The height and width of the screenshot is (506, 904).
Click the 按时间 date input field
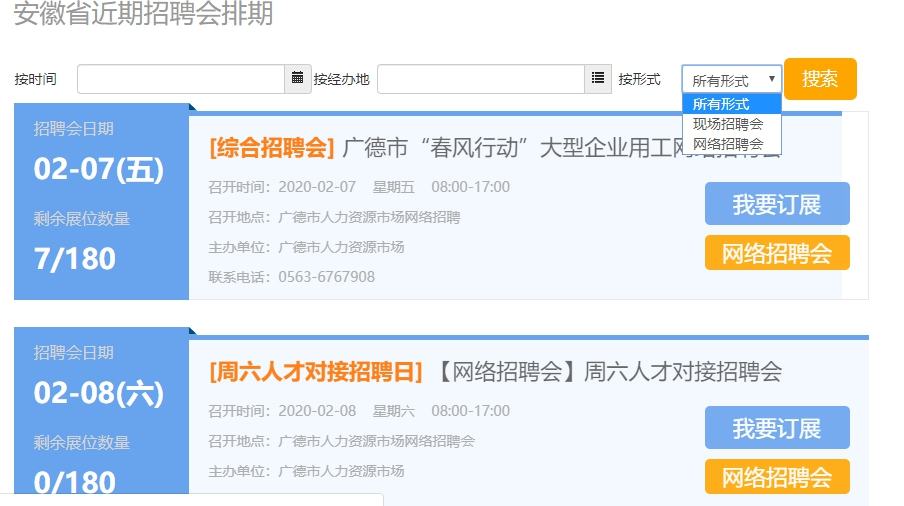181,79
